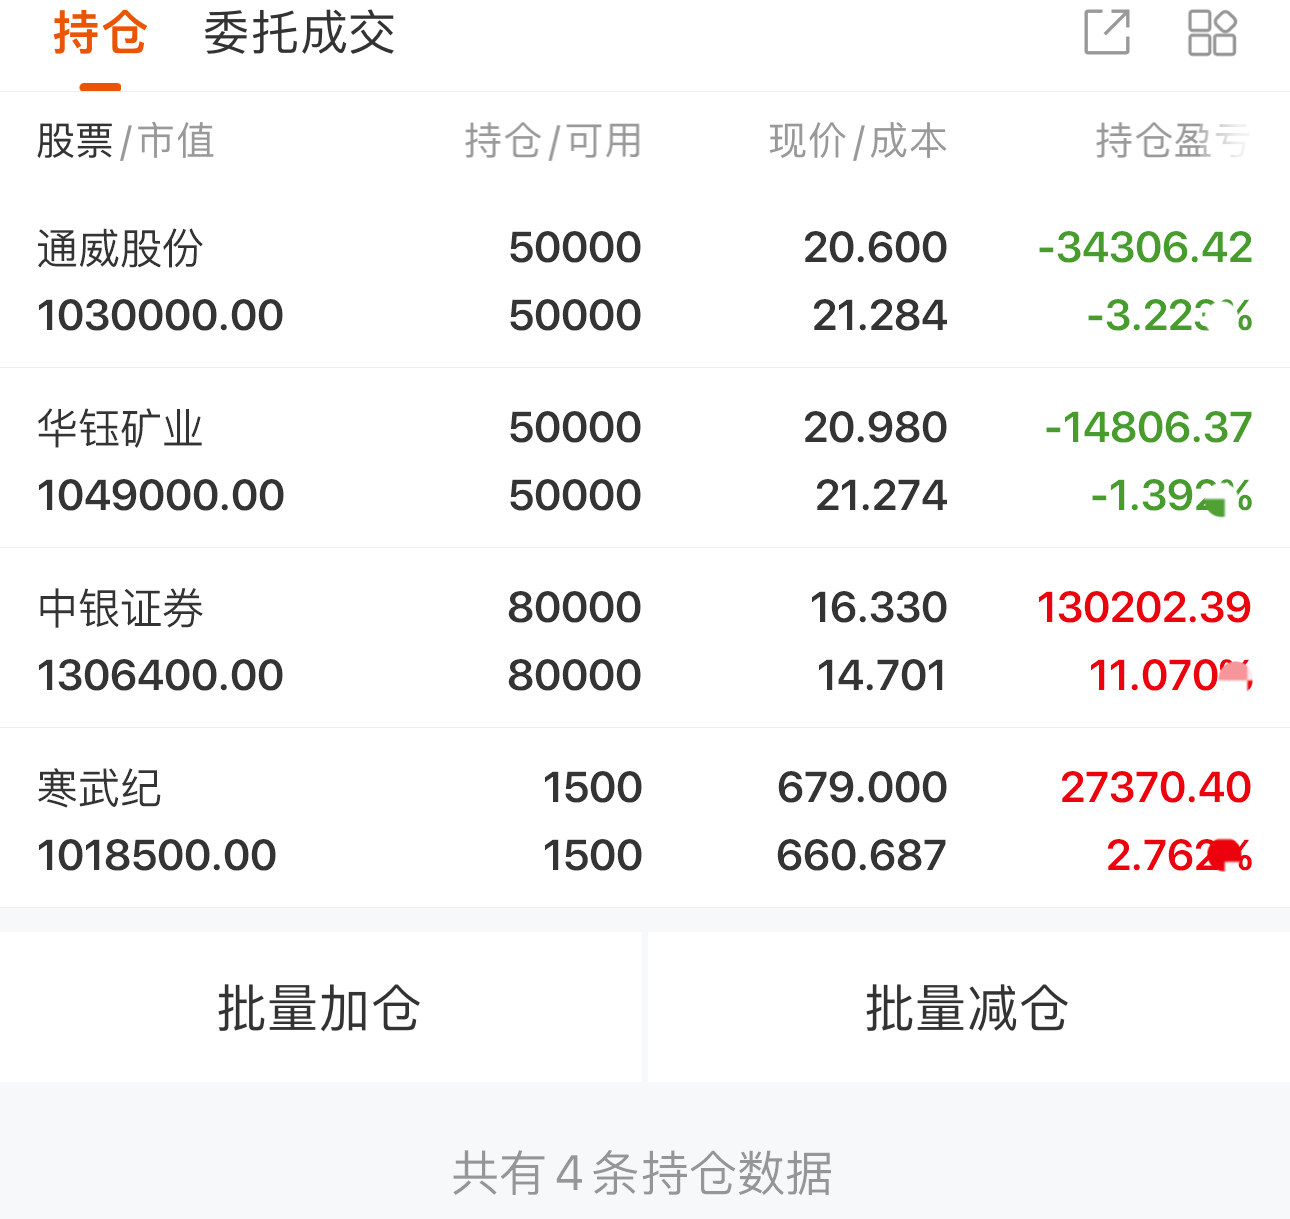Select cost price 21.284

(880, 316)
